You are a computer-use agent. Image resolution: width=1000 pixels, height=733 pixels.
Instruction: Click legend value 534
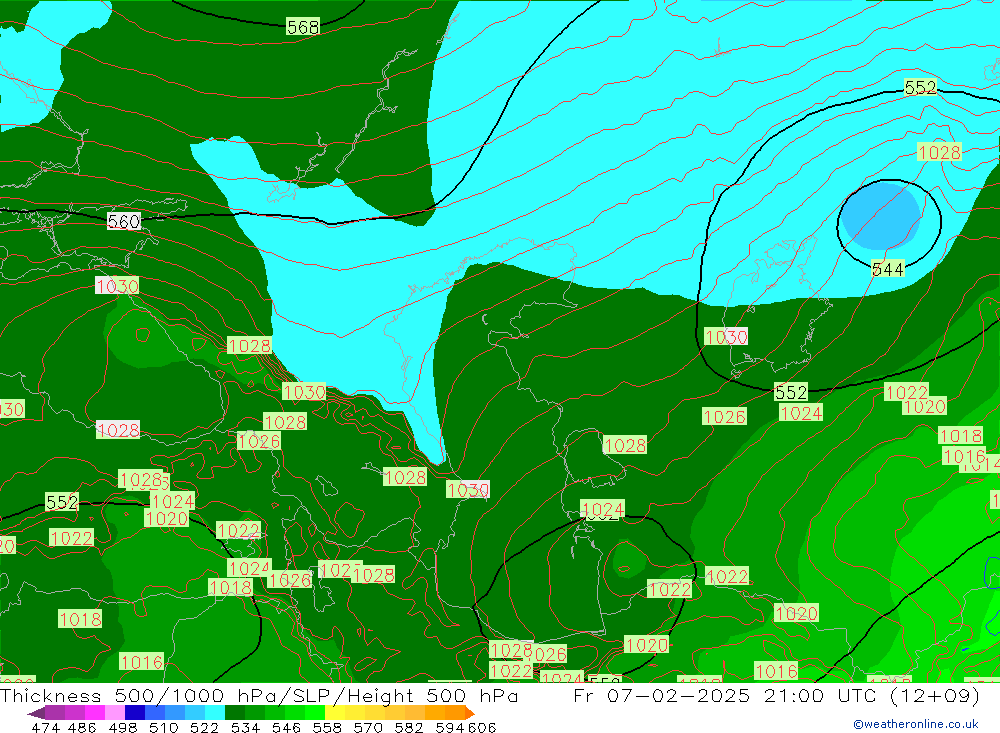pos(246,727)
